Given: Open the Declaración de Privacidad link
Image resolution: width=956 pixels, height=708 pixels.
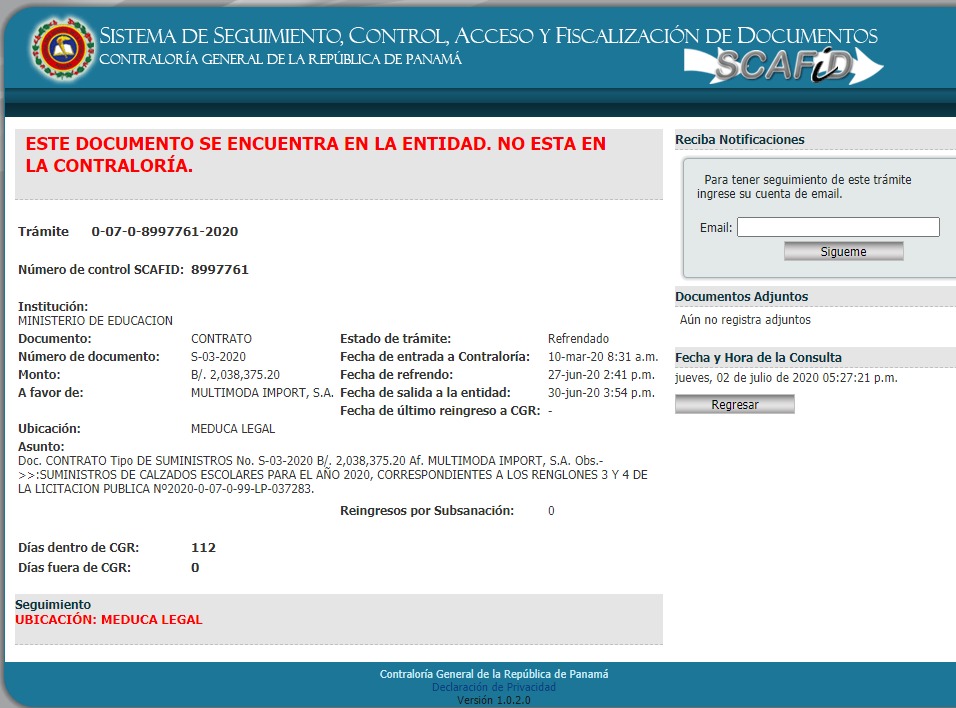Looking at the screenshot, I should pyautogui.click(x=494, y=687).
